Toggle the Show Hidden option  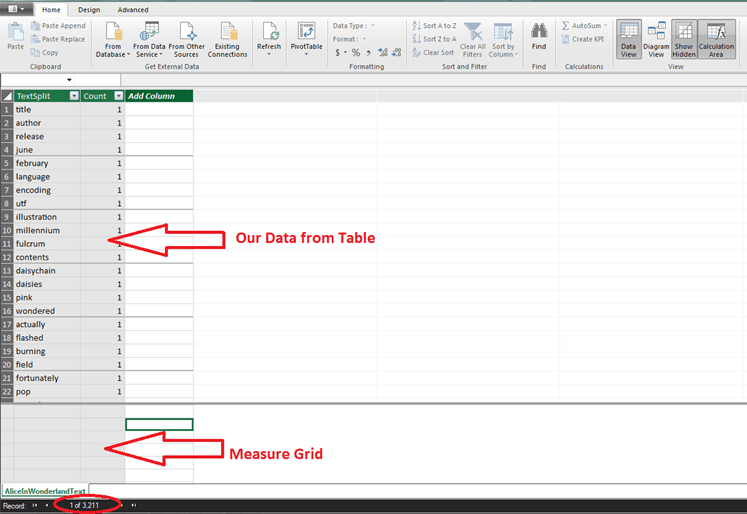(684, 38)
